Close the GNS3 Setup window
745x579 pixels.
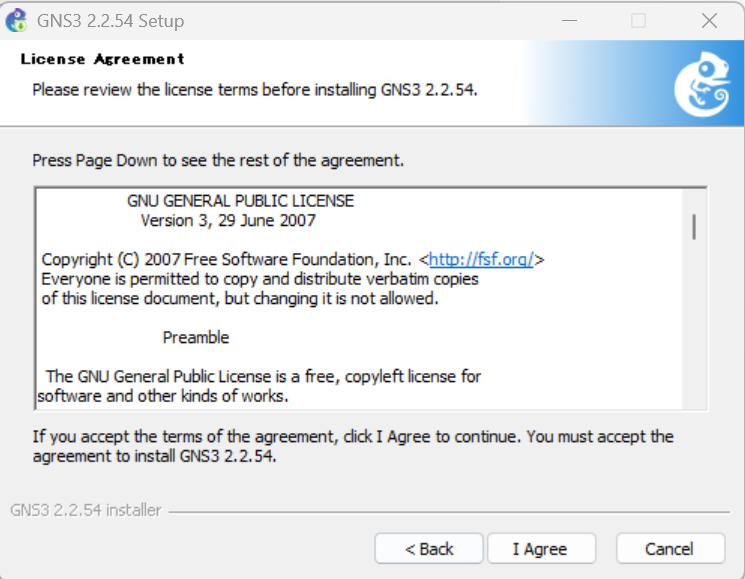[709, 20]
